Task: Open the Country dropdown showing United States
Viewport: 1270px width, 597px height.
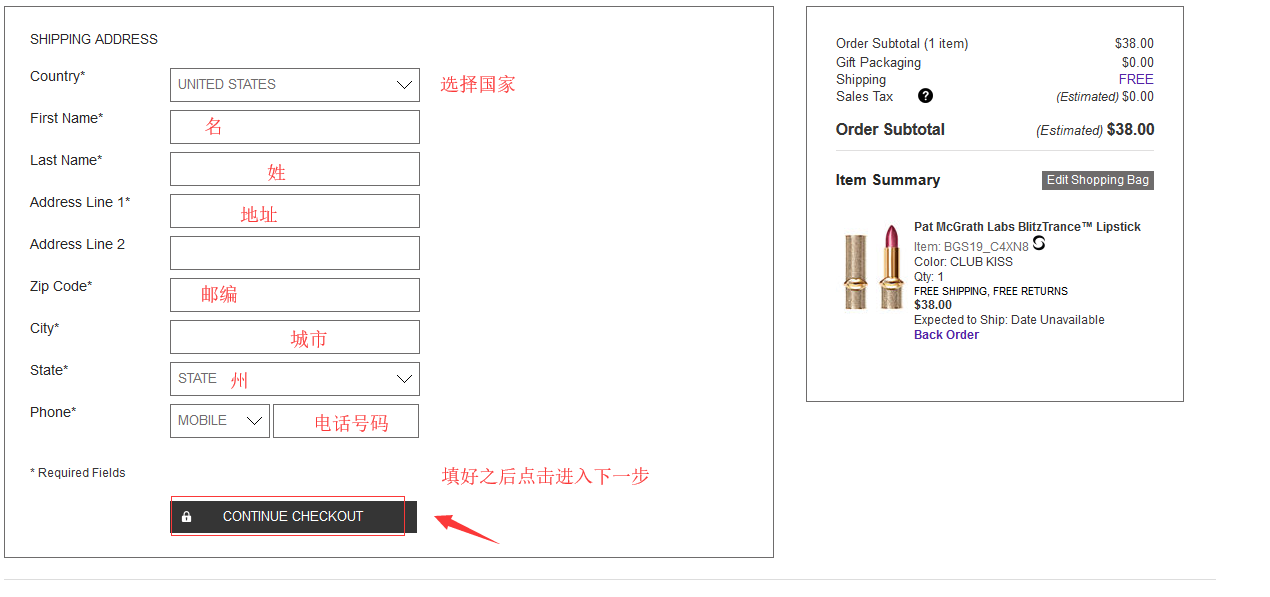Action: coord(294,85)
